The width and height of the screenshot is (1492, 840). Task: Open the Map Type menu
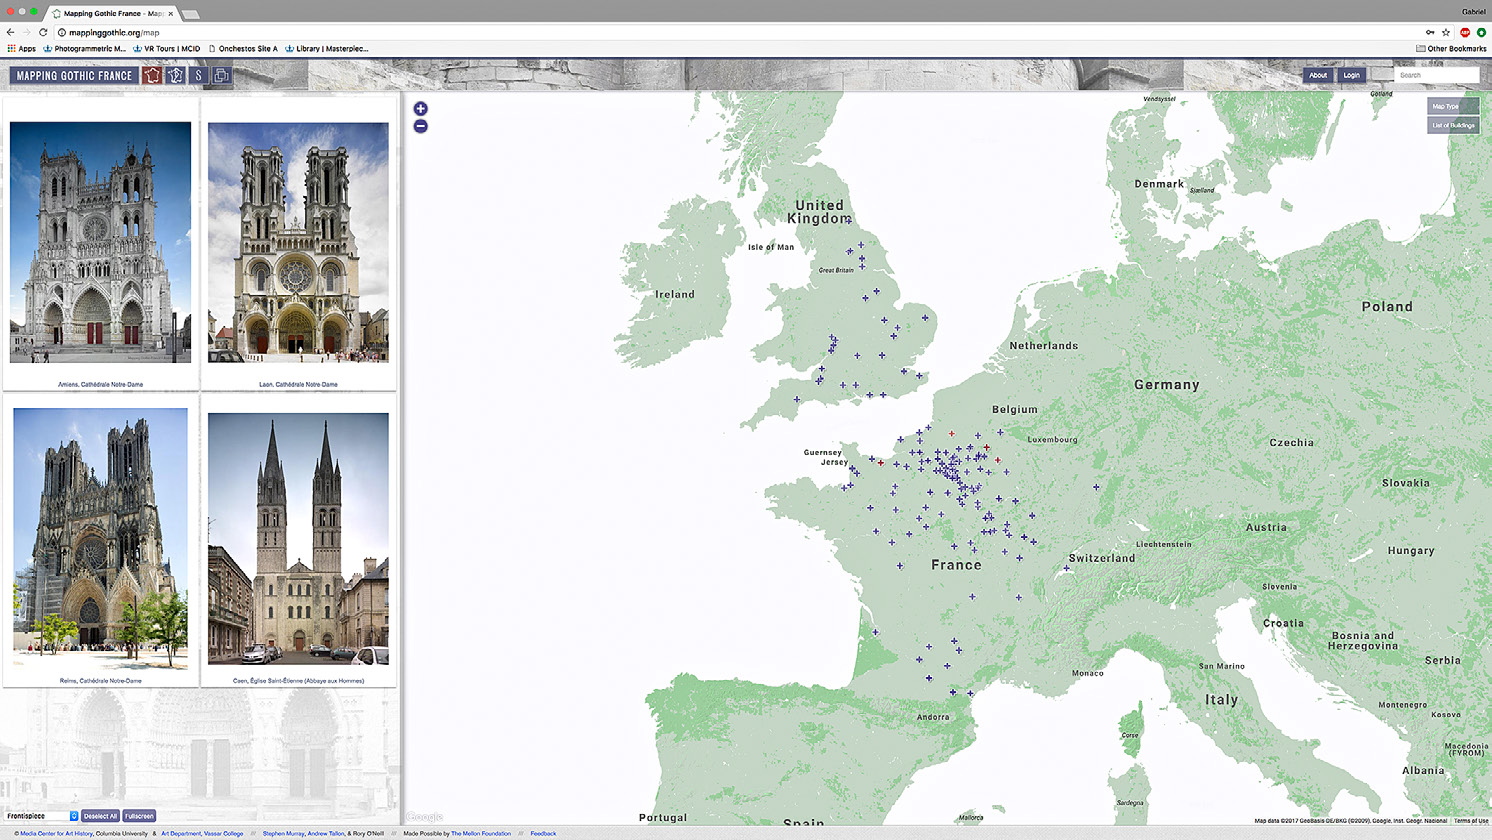tap(1453, 106)
